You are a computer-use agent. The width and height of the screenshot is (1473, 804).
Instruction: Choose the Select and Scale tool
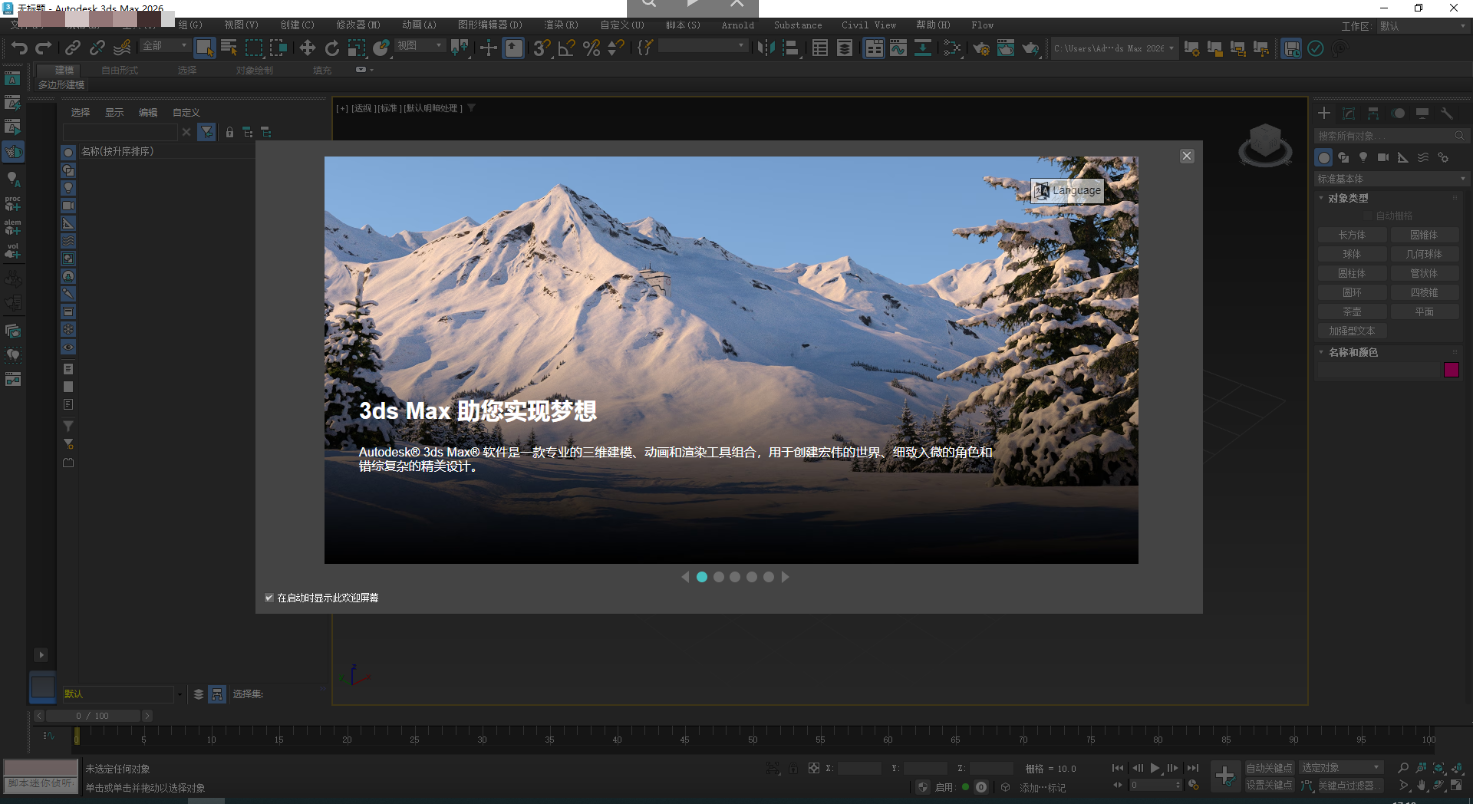coord(357,47)
